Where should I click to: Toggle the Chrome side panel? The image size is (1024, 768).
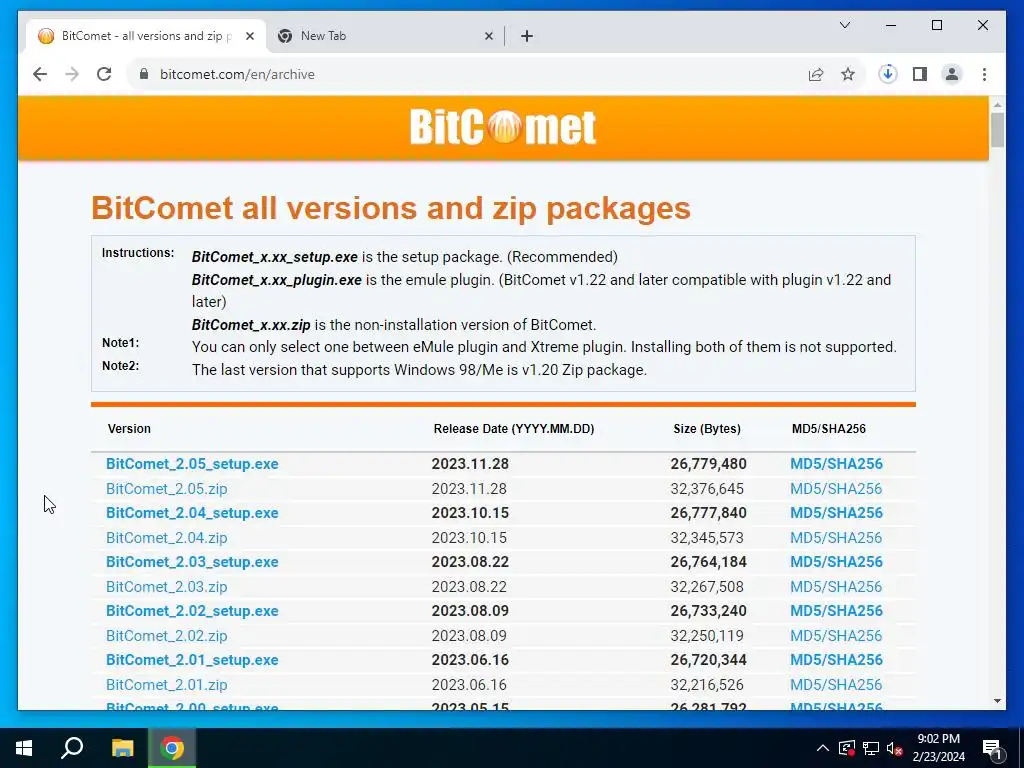coord(920,74)
